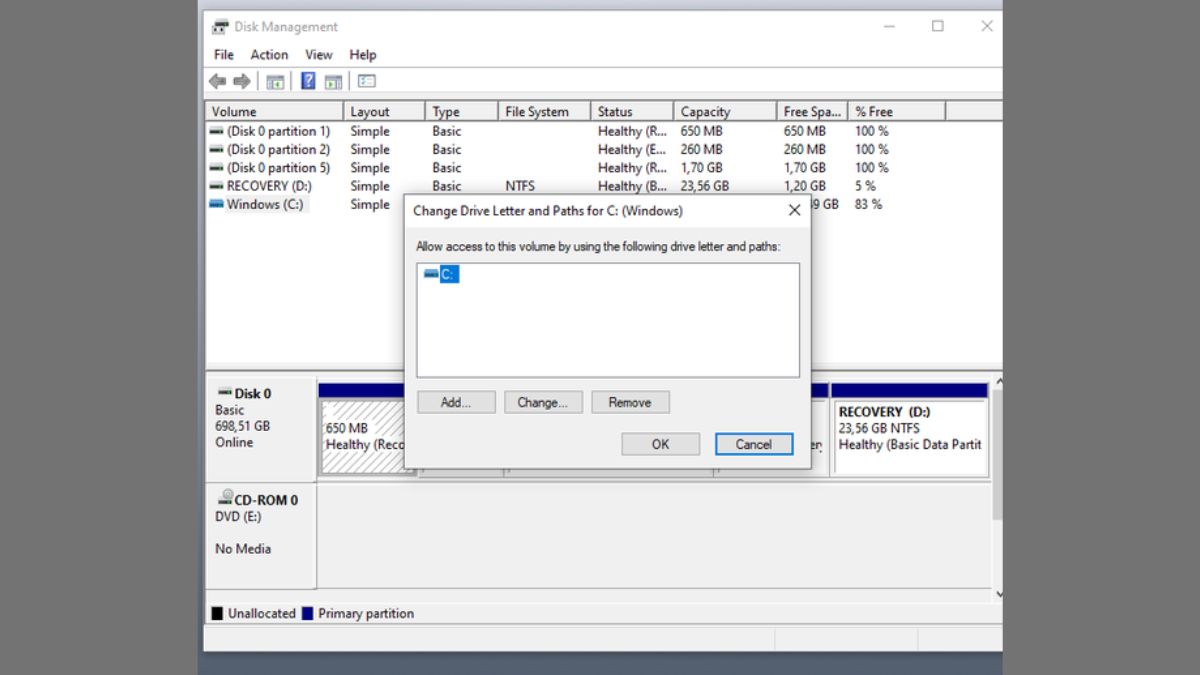Image resolution: width=1200 pixels, height=675 pixels.
Task: Sort by the Free Space column header
Action: pos(812,111)
